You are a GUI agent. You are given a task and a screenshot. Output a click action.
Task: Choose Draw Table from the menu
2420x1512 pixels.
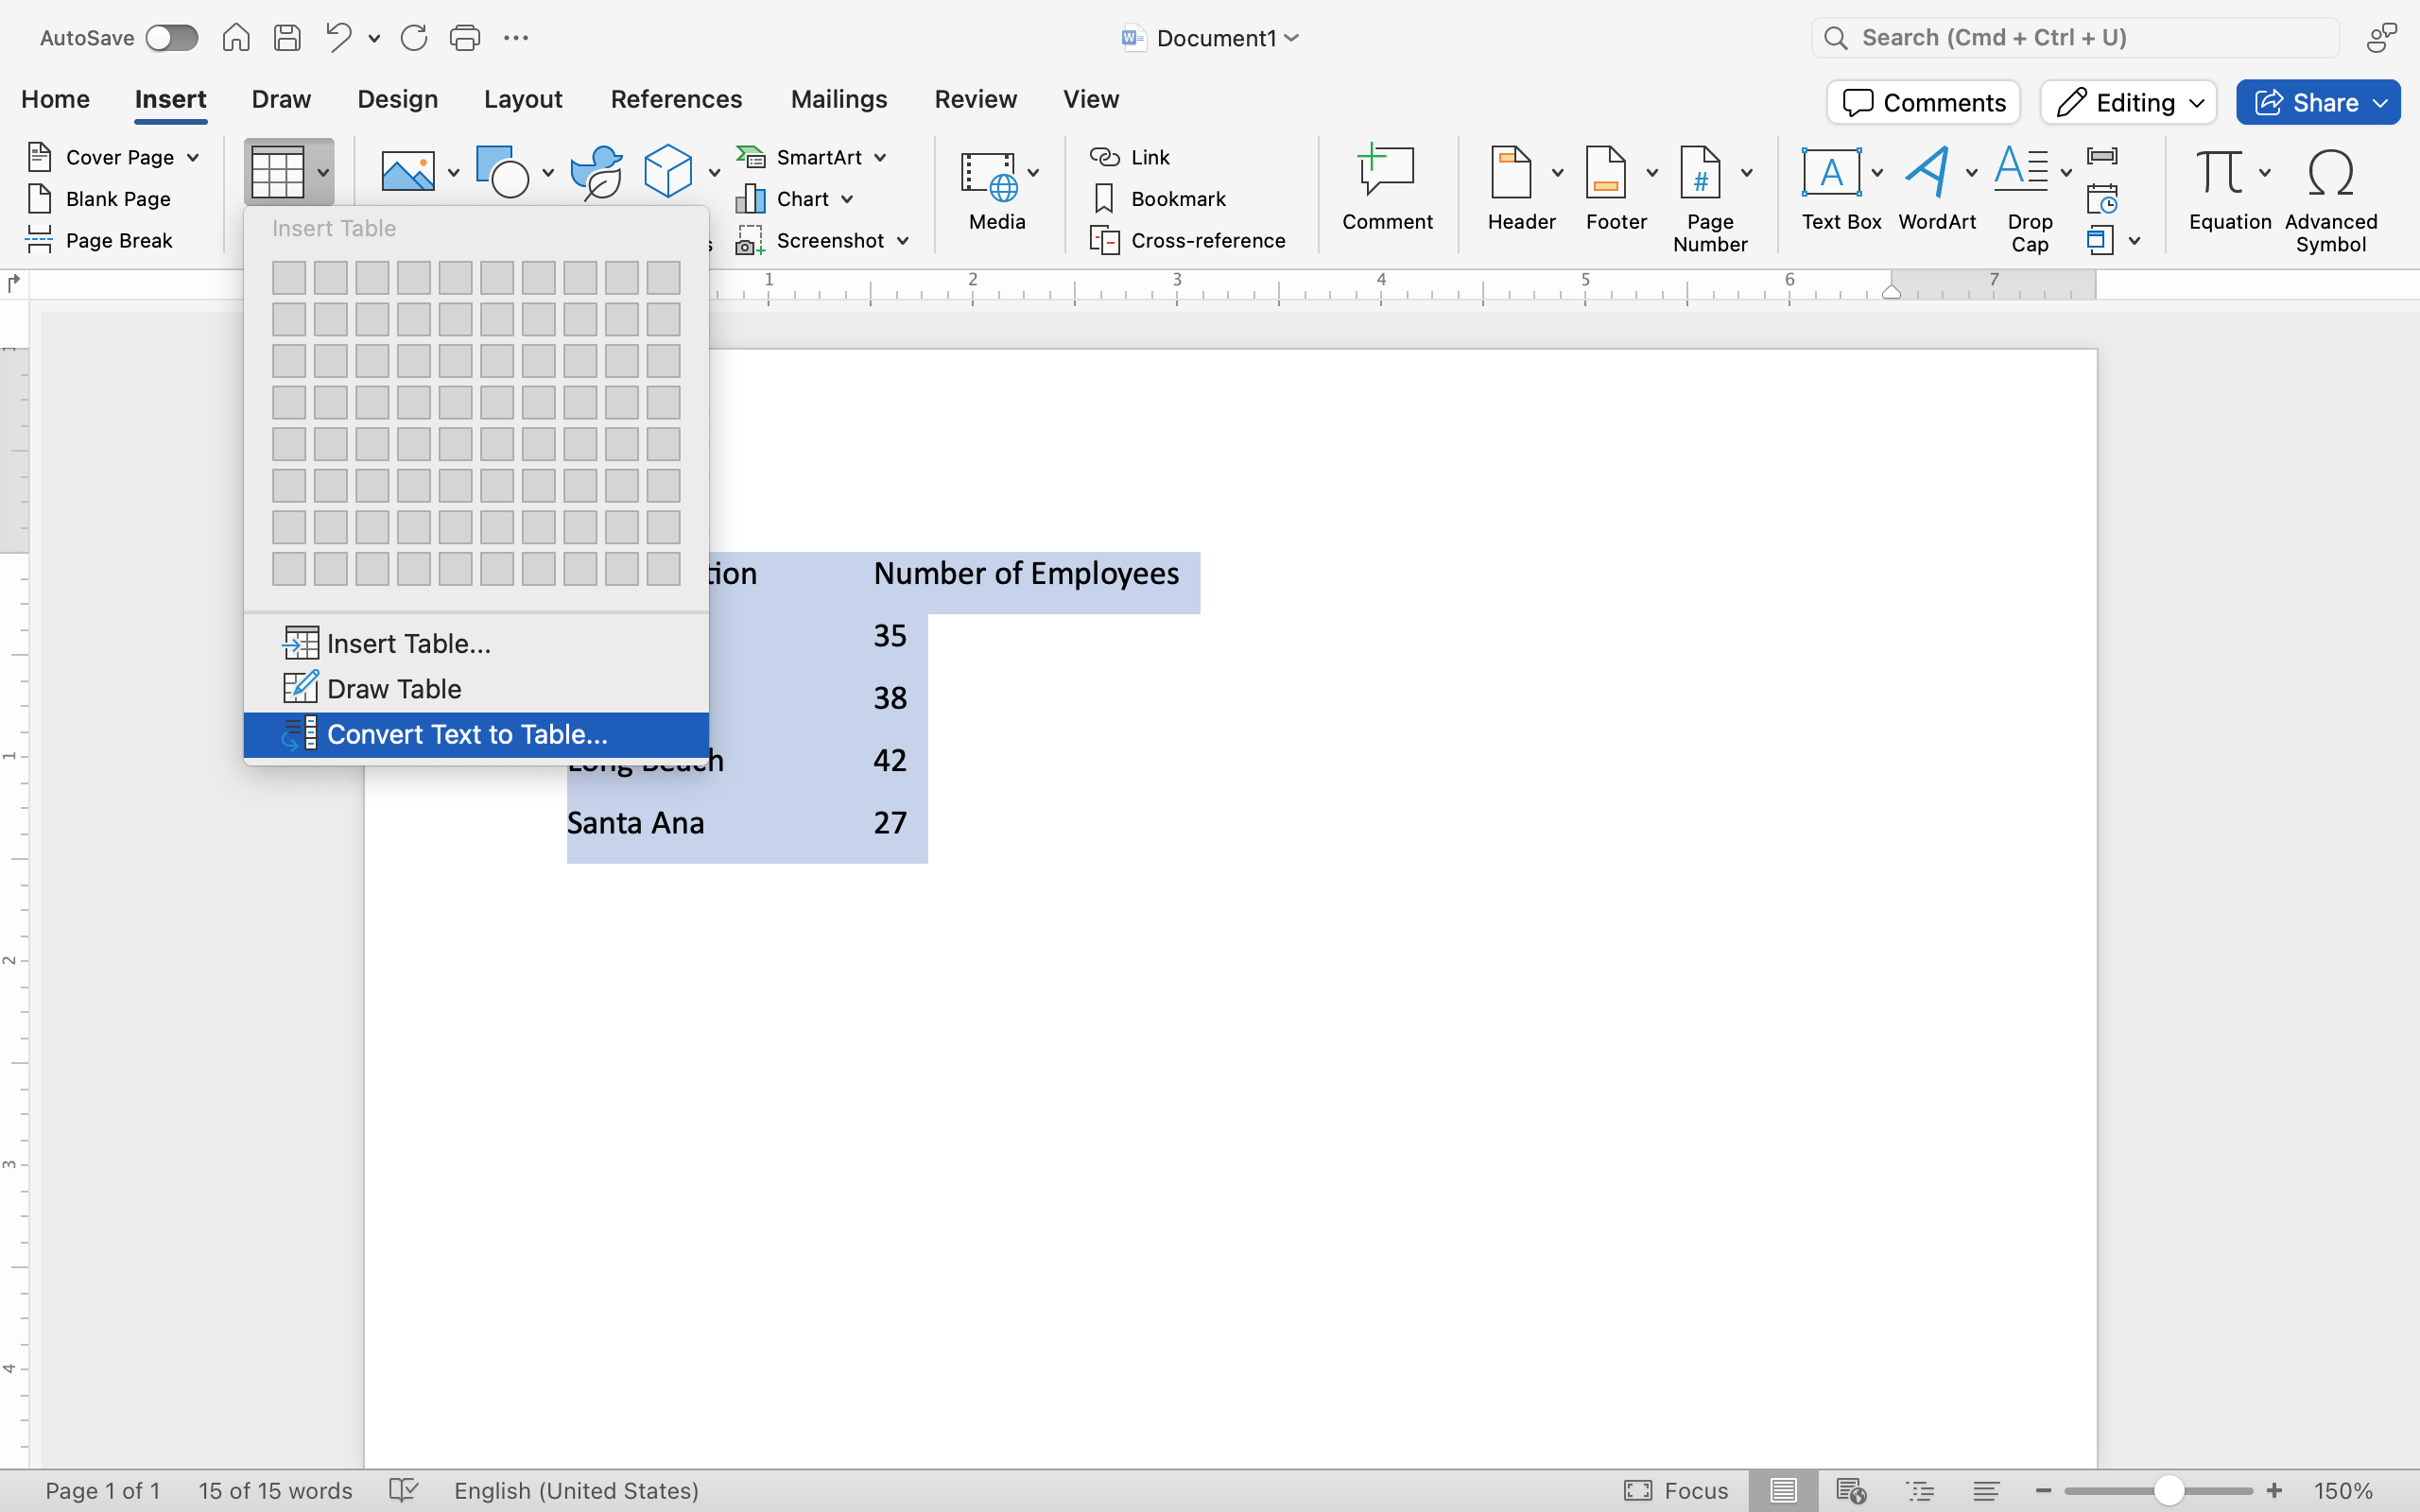click(476, 688)
